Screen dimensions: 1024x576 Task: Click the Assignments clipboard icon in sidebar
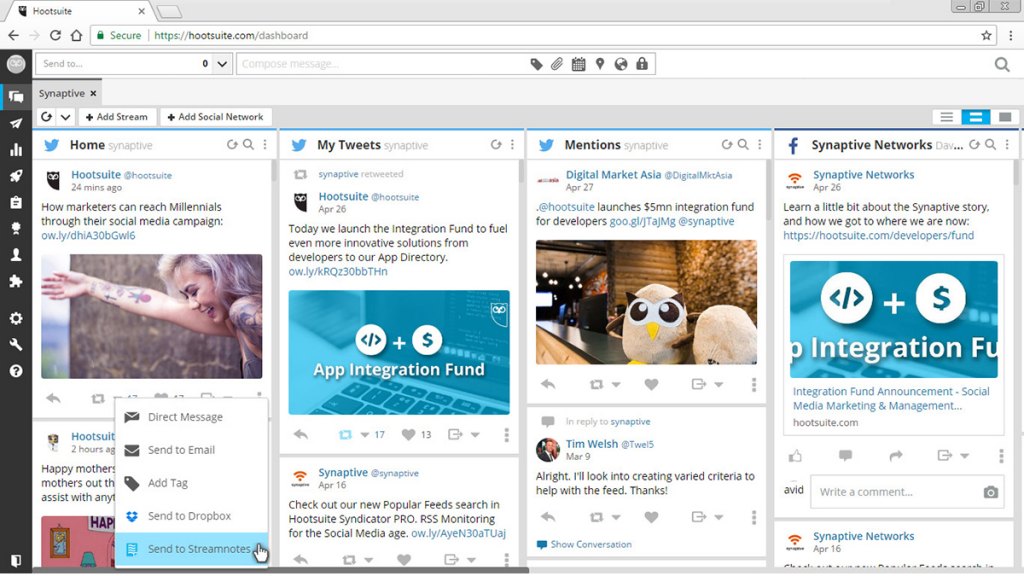tap(15, 204)
